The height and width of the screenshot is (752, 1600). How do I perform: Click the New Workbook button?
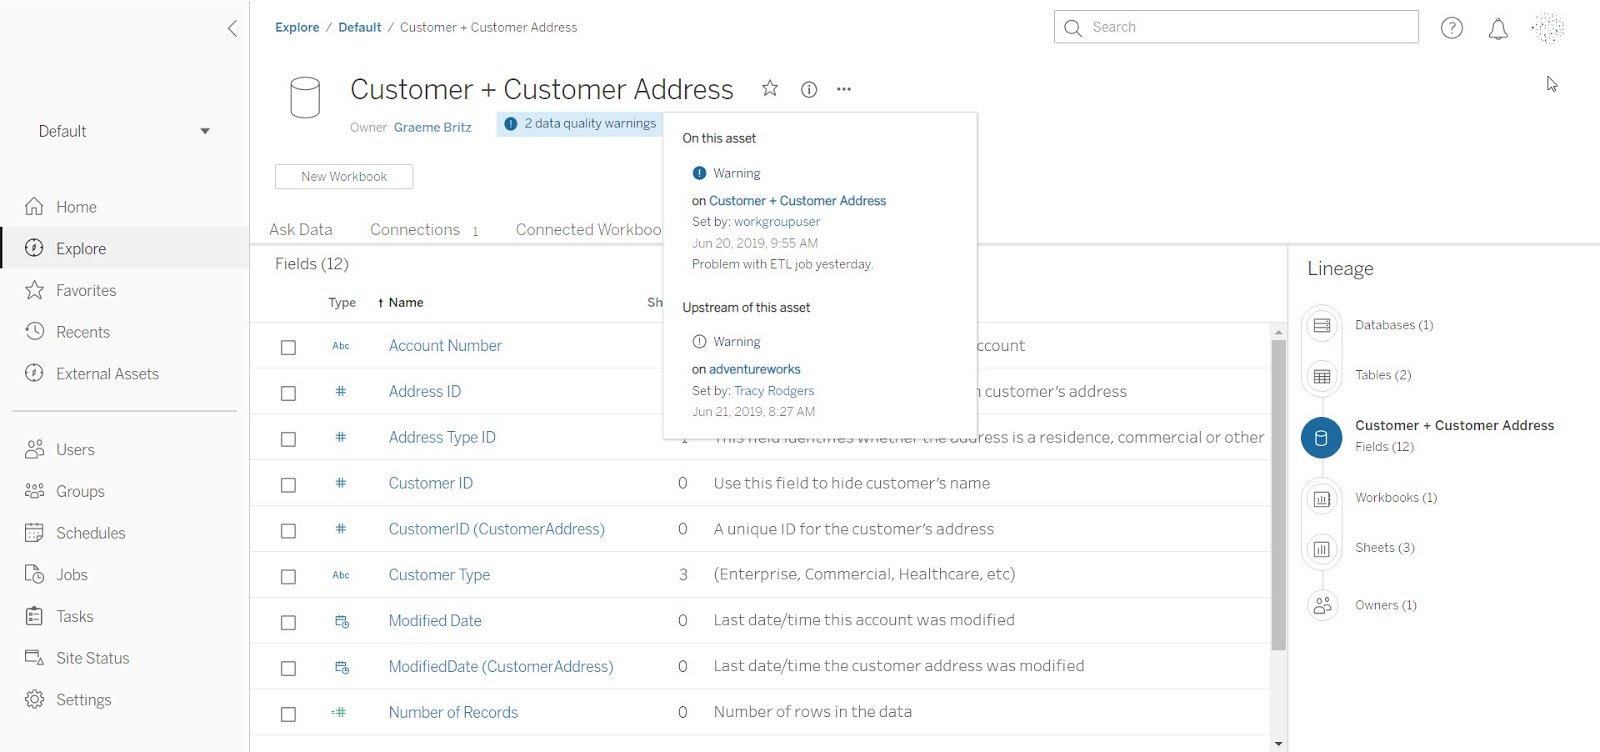(344, 177)
